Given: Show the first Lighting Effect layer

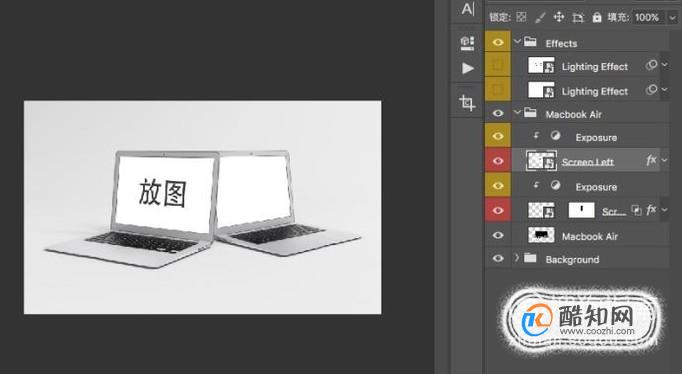Looking at the screenshot, I should [x=498, y=66].
